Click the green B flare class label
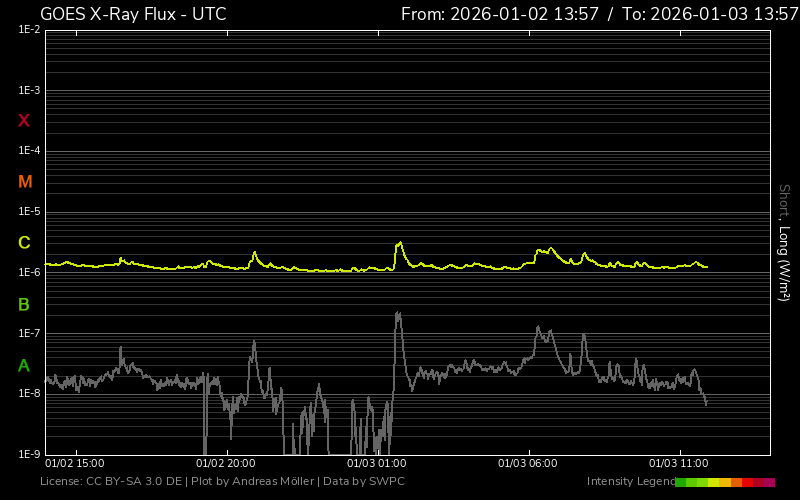 point(24,304)
